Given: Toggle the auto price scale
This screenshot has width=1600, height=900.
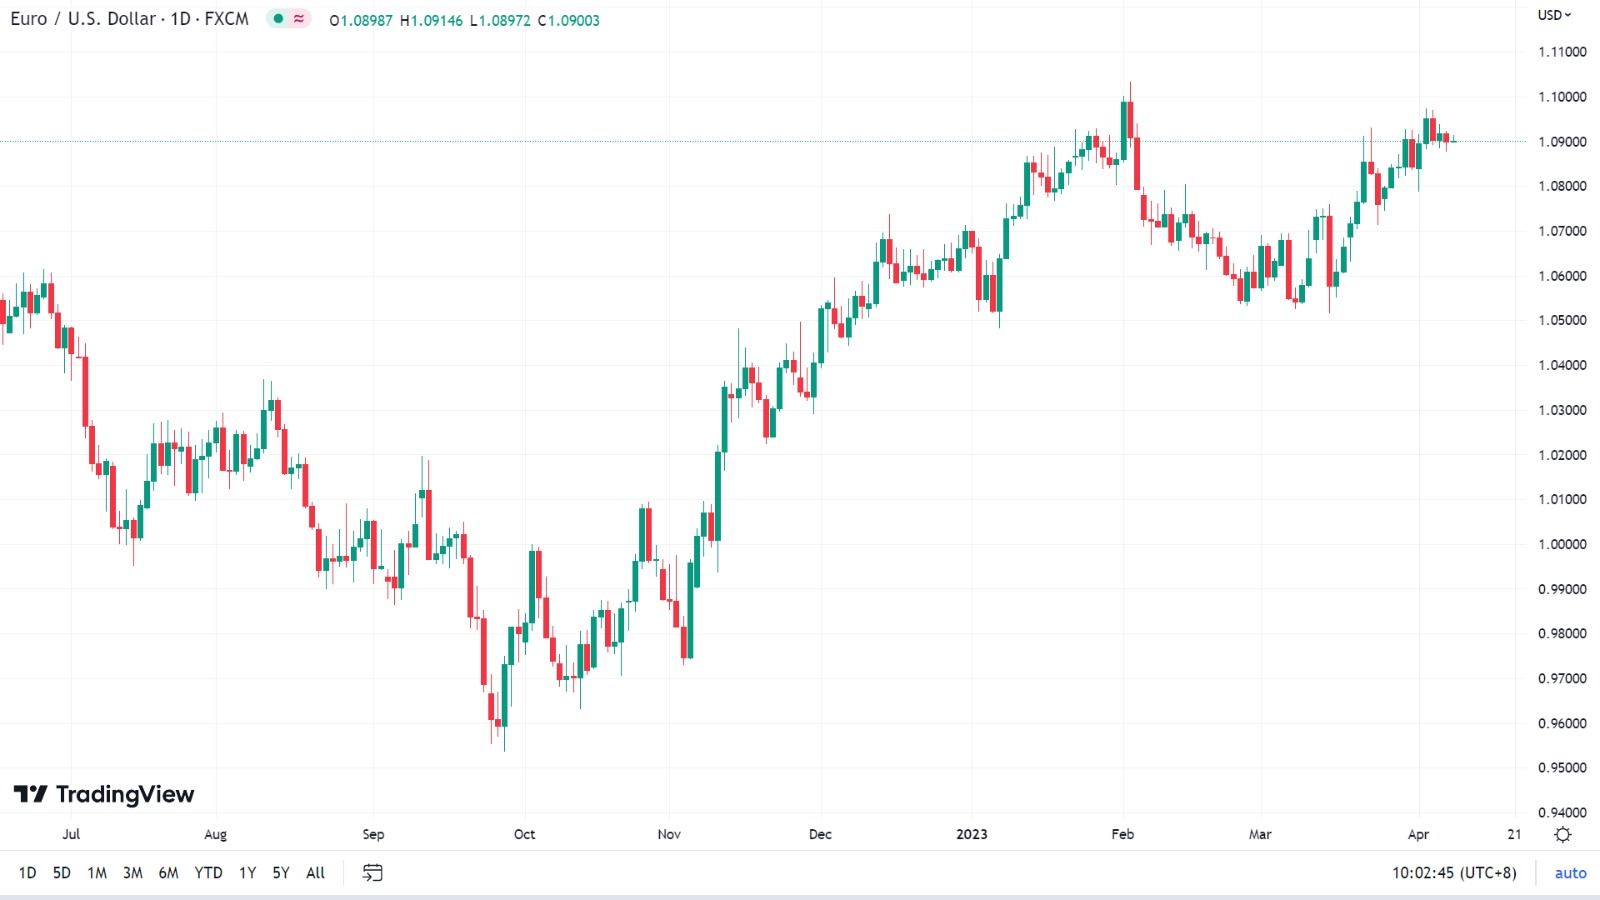Looking at the screenshot, I should (x=1570, y=873).
